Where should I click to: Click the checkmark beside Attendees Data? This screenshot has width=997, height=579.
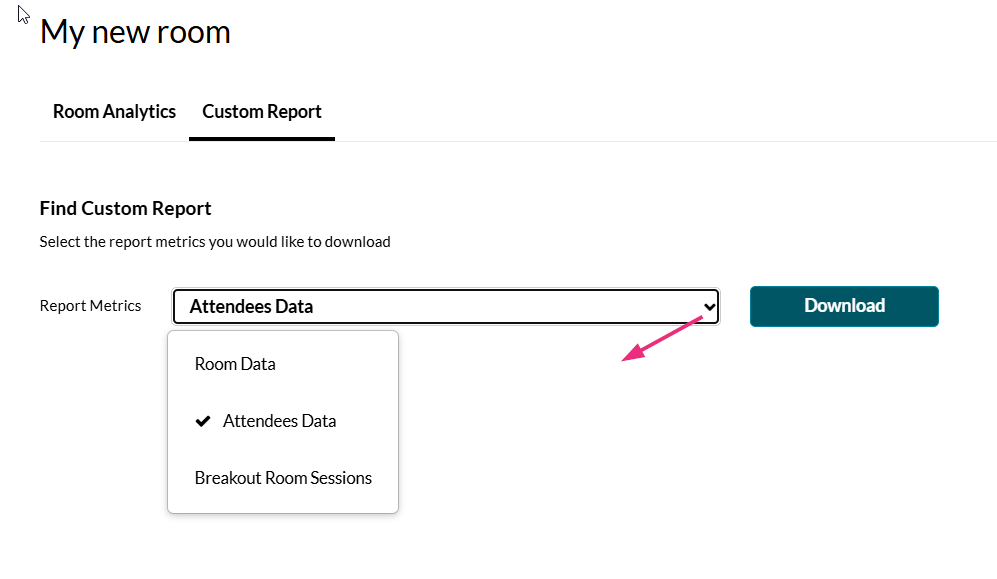(202, 421)
